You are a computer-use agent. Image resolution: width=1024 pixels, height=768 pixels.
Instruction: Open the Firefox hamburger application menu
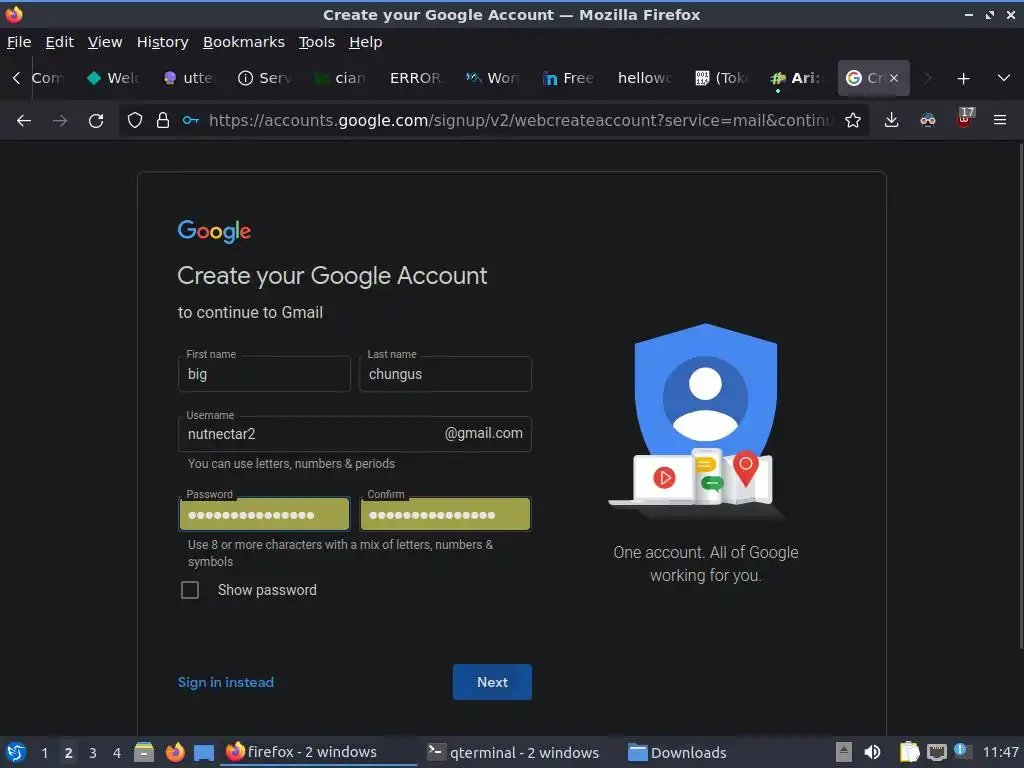pos(999,120)
